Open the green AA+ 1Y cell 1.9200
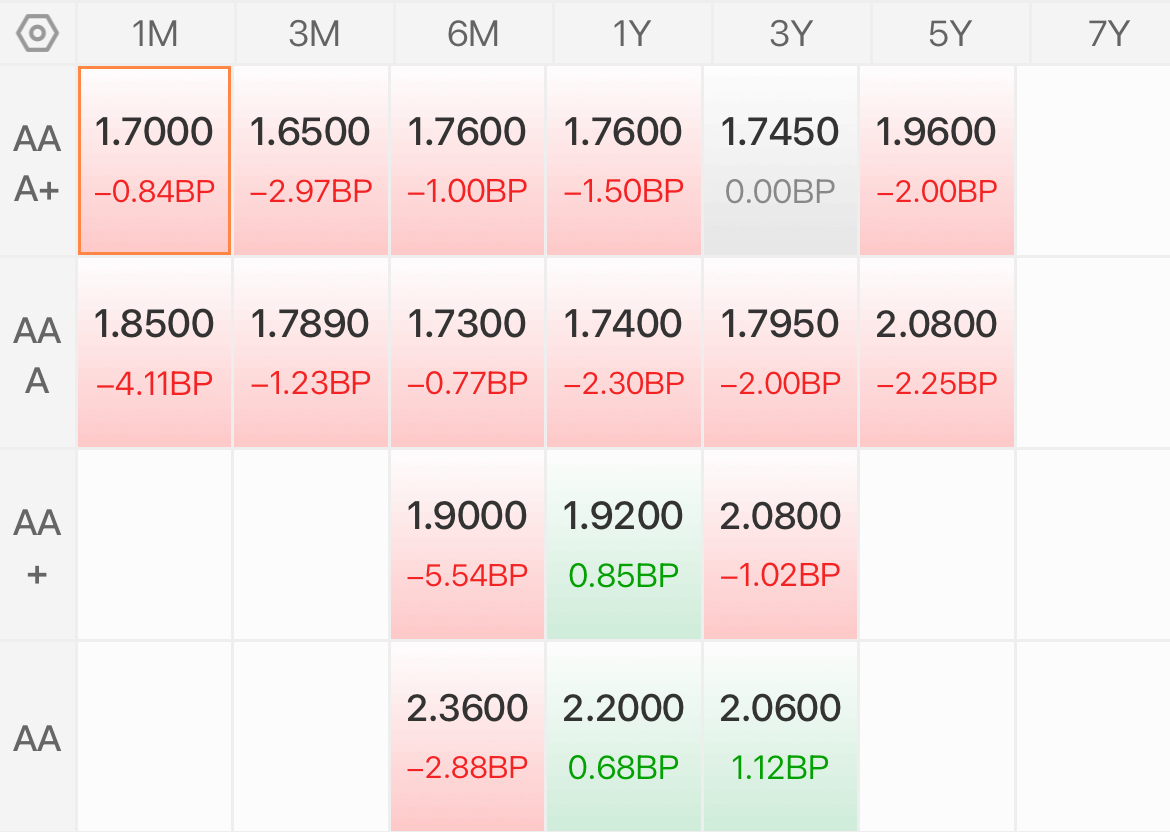 624,544
